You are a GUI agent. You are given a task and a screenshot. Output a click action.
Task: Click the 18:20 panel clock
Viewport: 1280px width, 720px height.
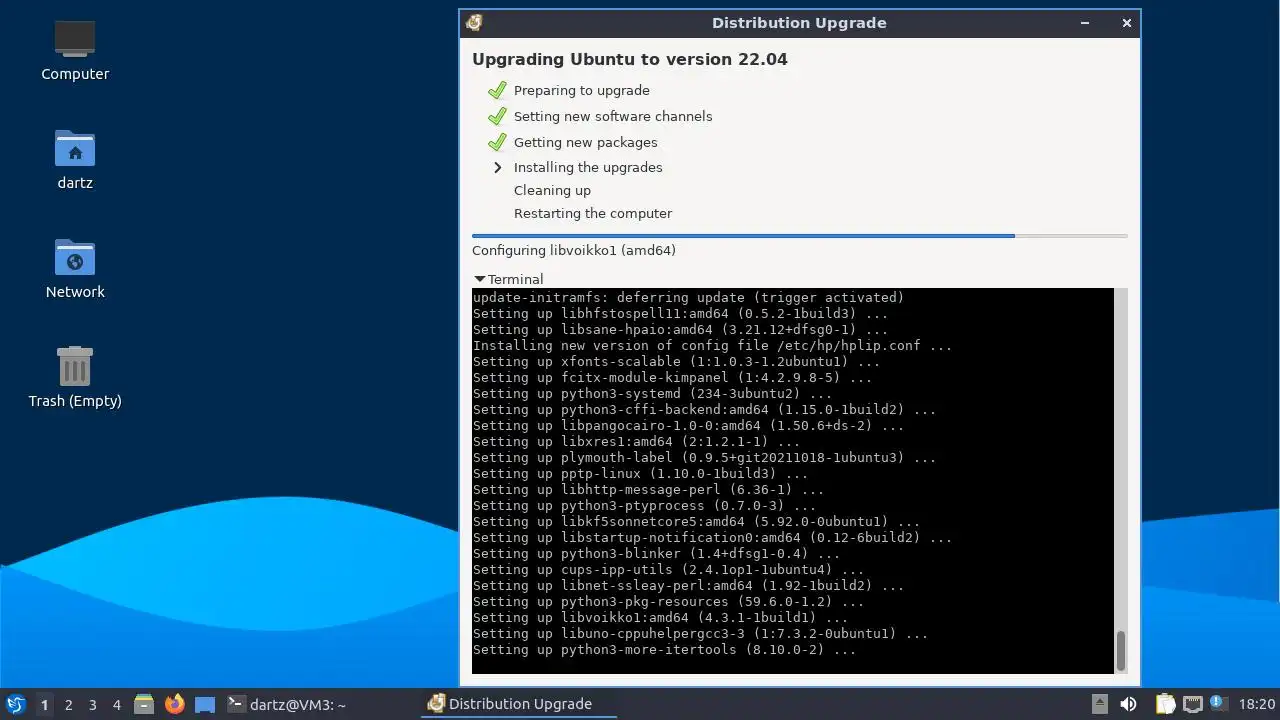(x=1257, y=704)
